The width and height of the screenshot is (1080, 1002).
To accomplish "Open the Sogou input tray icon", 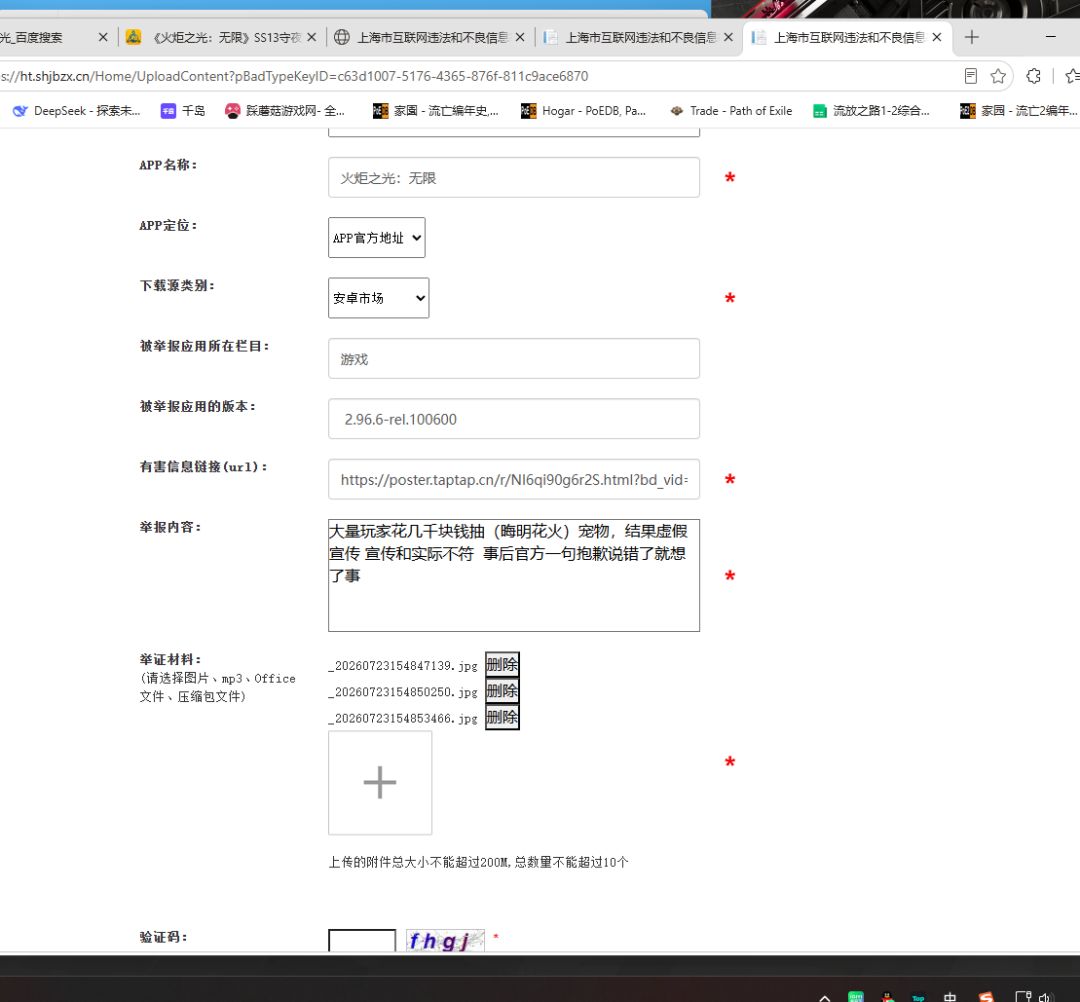I will coord(986,996).
